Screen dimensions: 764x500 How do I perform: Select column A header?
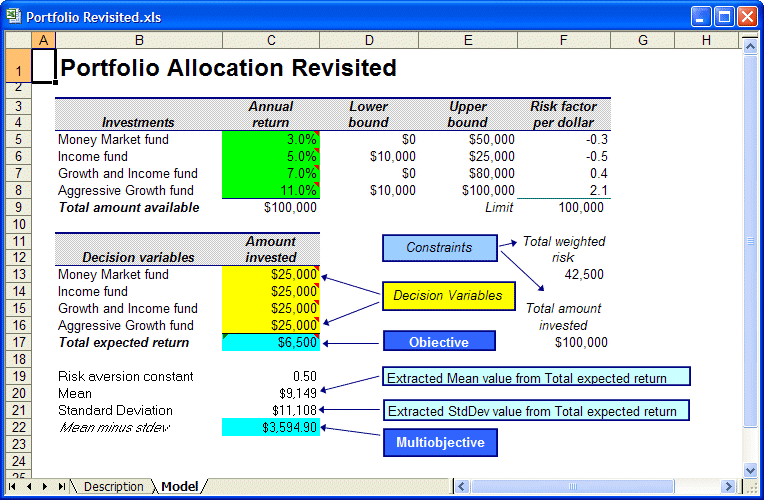point(43,40)
